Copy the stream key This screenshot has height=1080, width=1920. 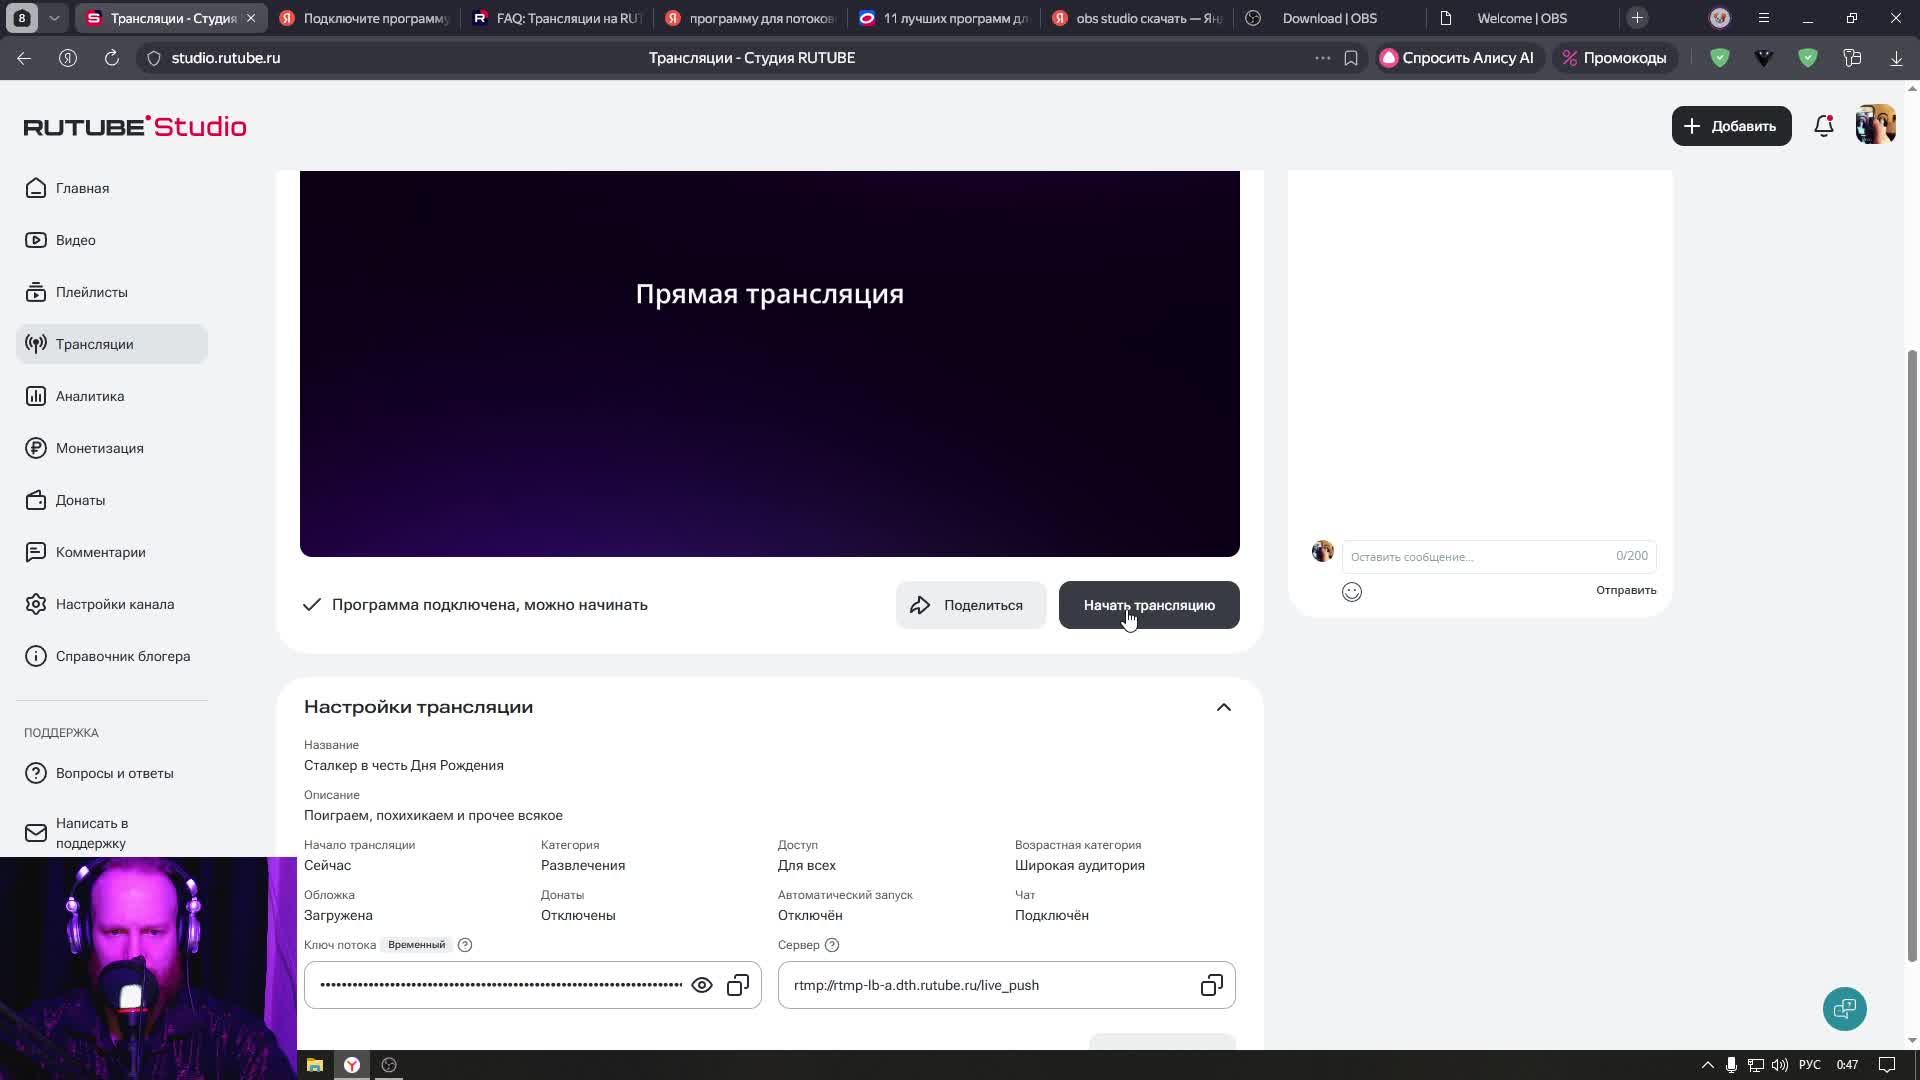coord(738,985)
